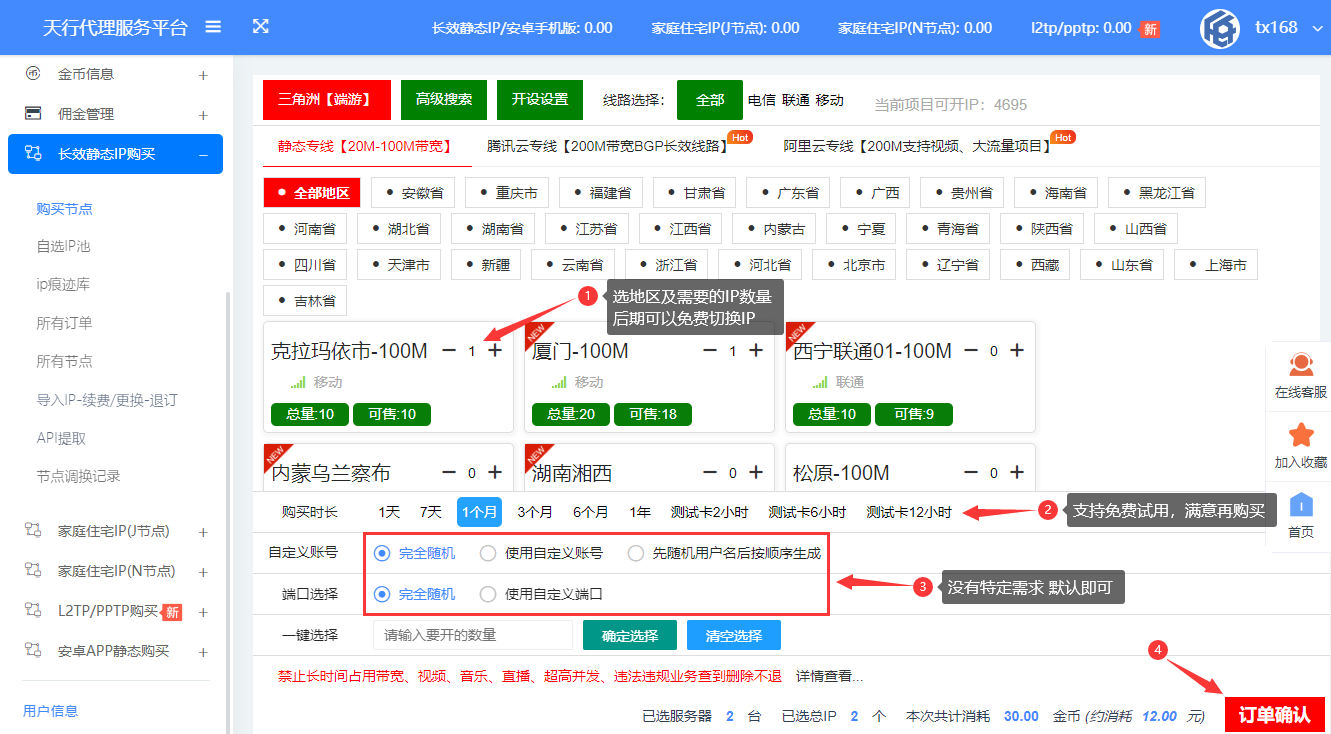Click the tx168 account logo icon
The height and width of the screenshot is (734, 1331).
[1220, 27]
